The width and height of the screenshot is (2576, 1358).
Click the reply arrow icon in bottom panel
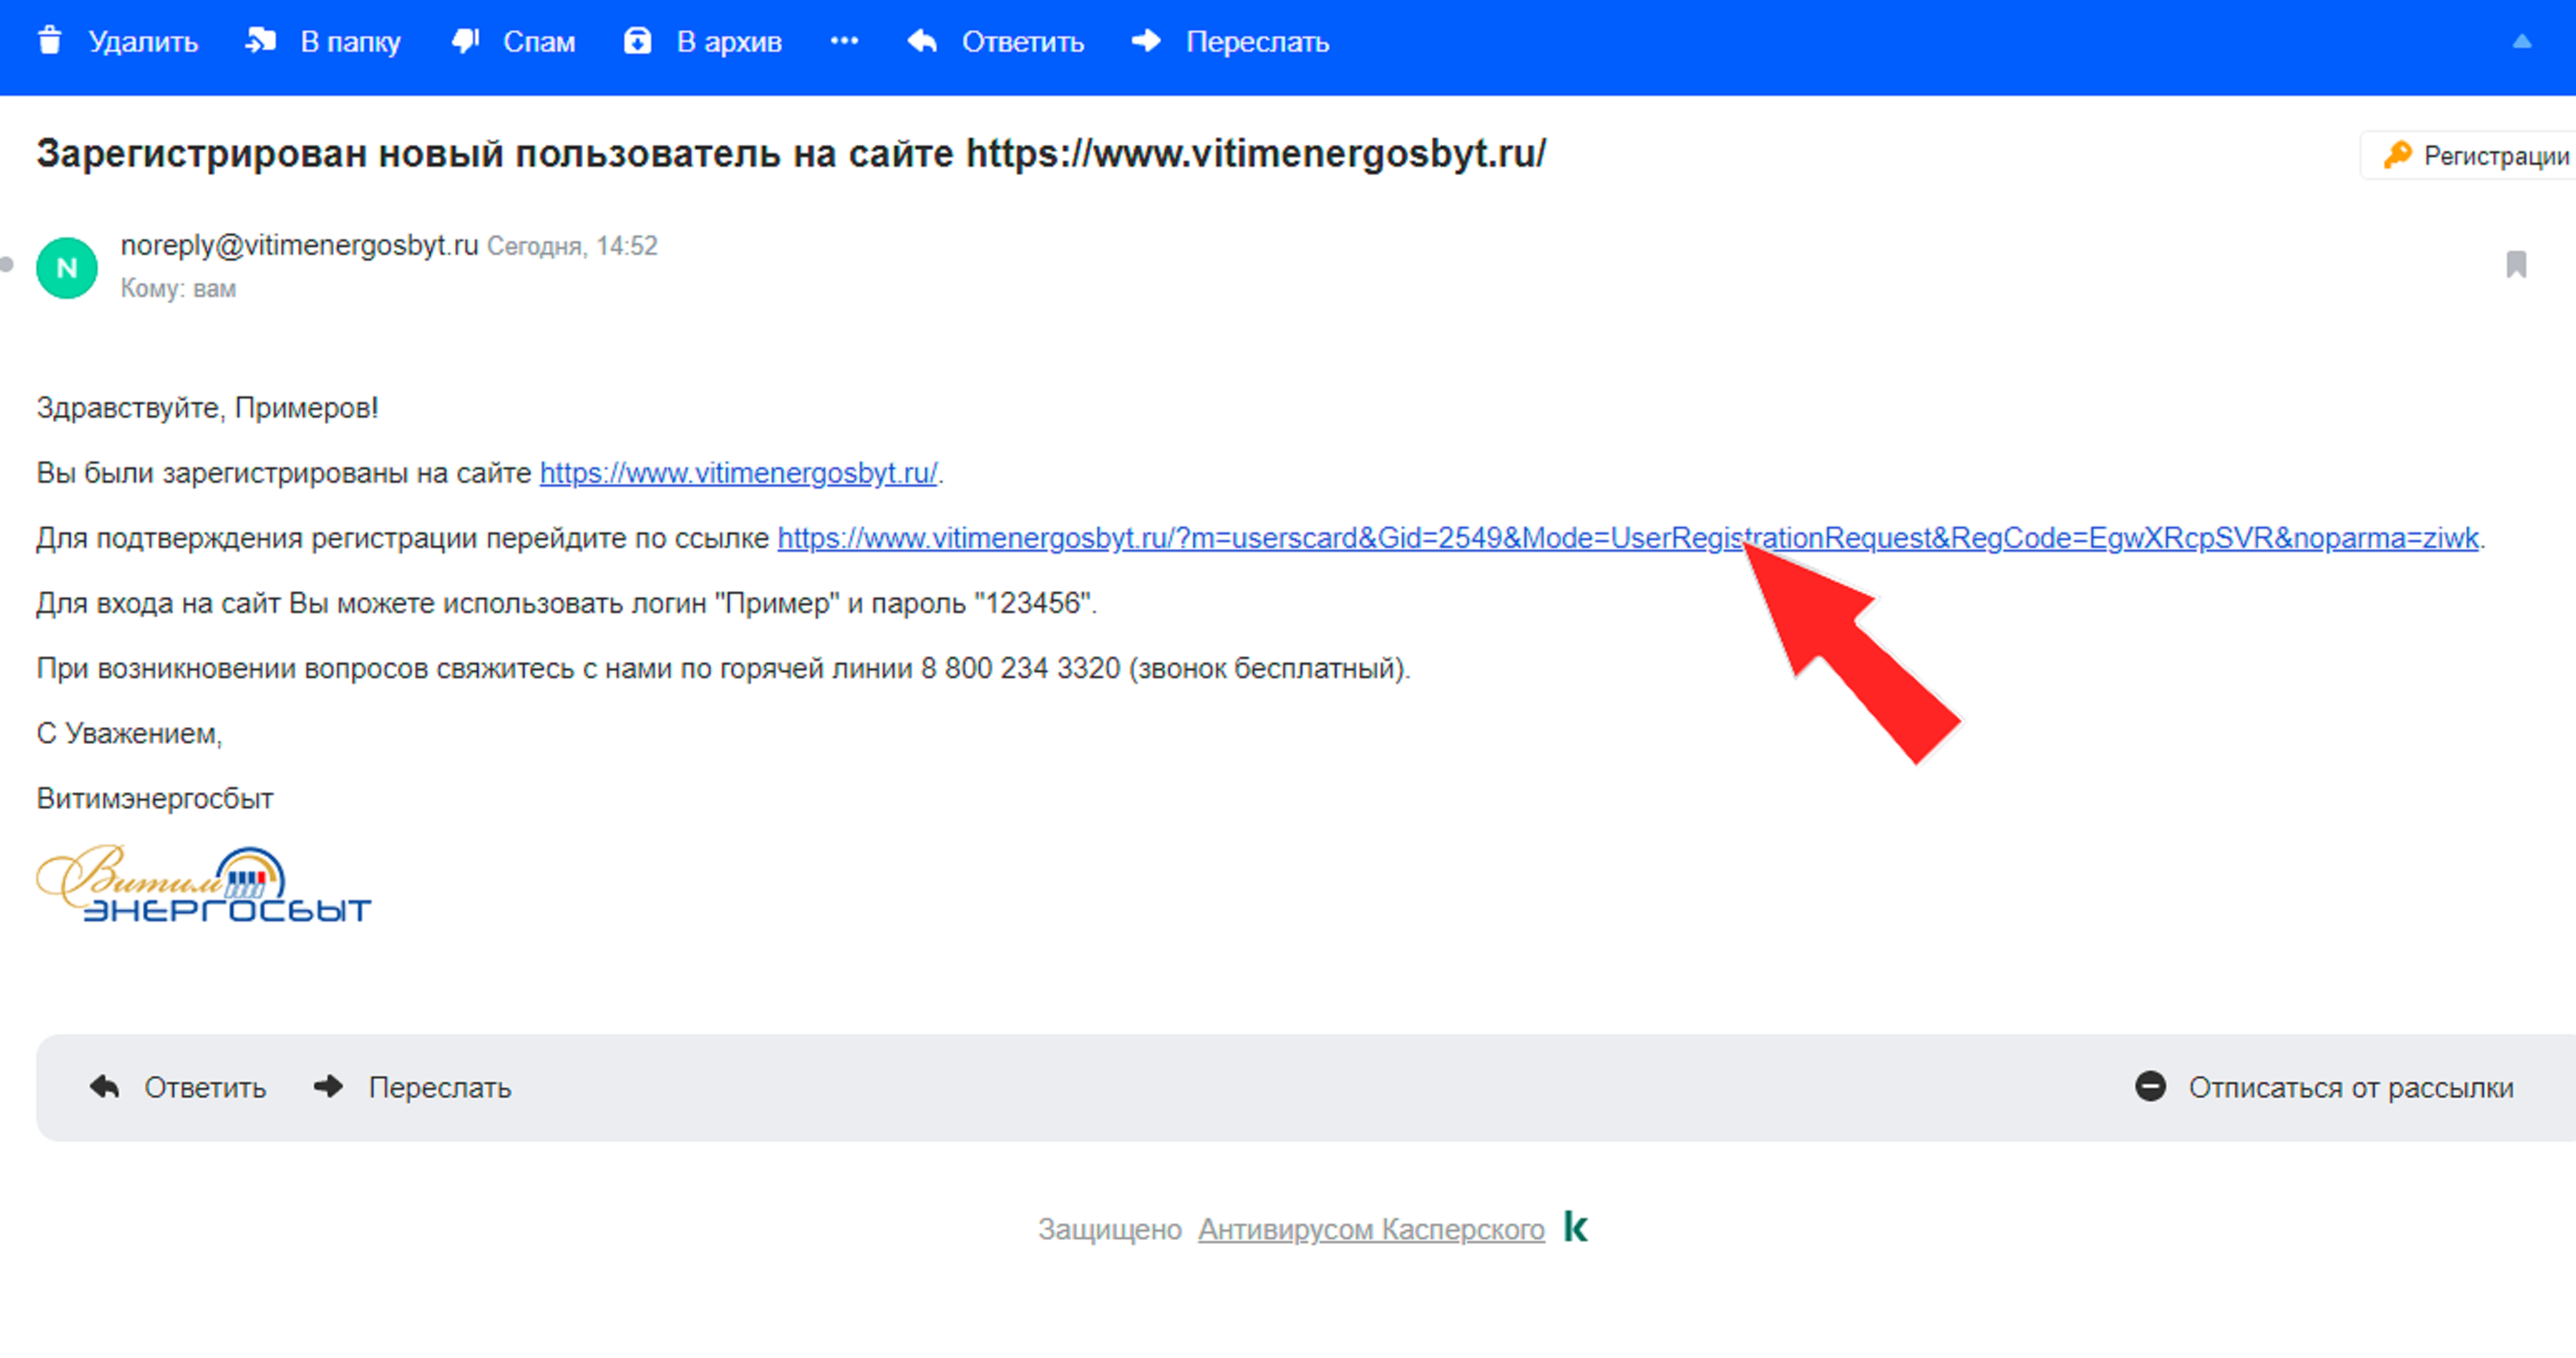point(105,1087)
